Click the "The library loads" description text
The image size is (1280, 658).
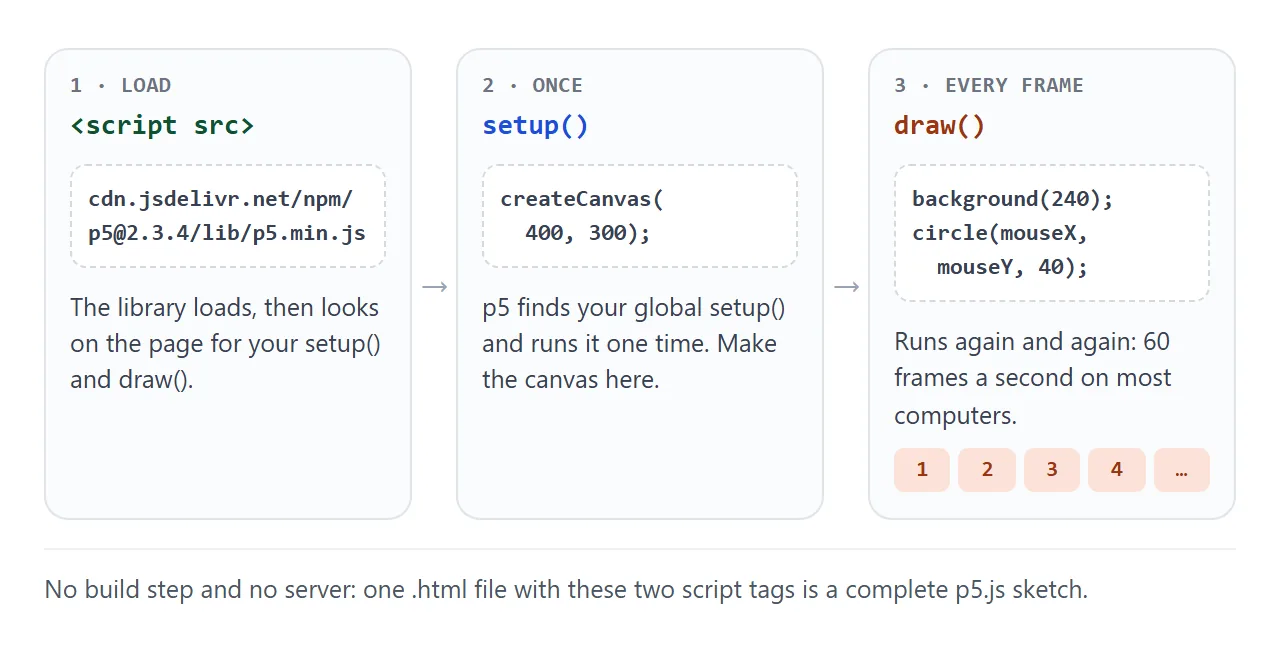pos(225,344)
